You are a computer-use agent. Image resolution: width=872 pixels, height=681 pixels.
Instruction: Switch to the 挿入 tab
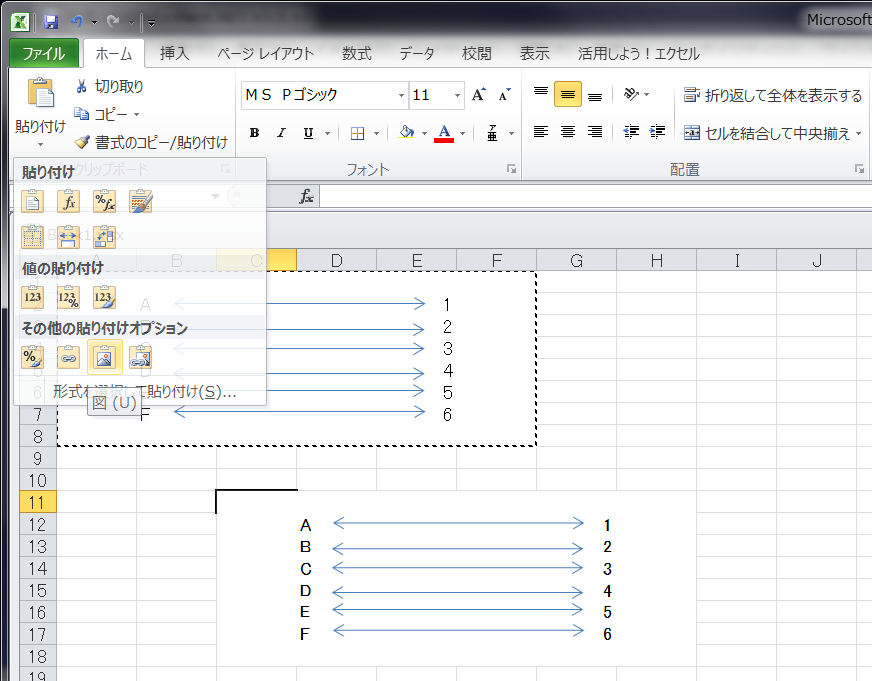point(175,54)
